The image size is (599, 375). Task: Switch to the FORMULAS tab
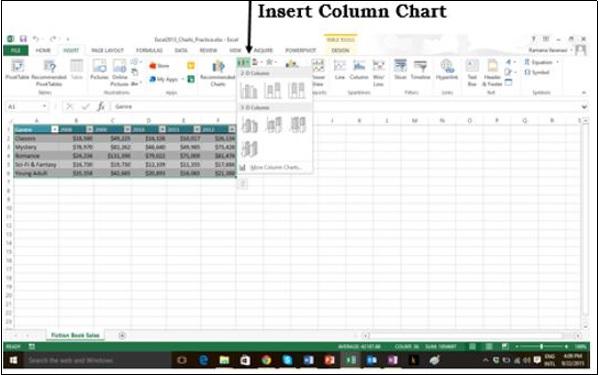coord(149,50)
